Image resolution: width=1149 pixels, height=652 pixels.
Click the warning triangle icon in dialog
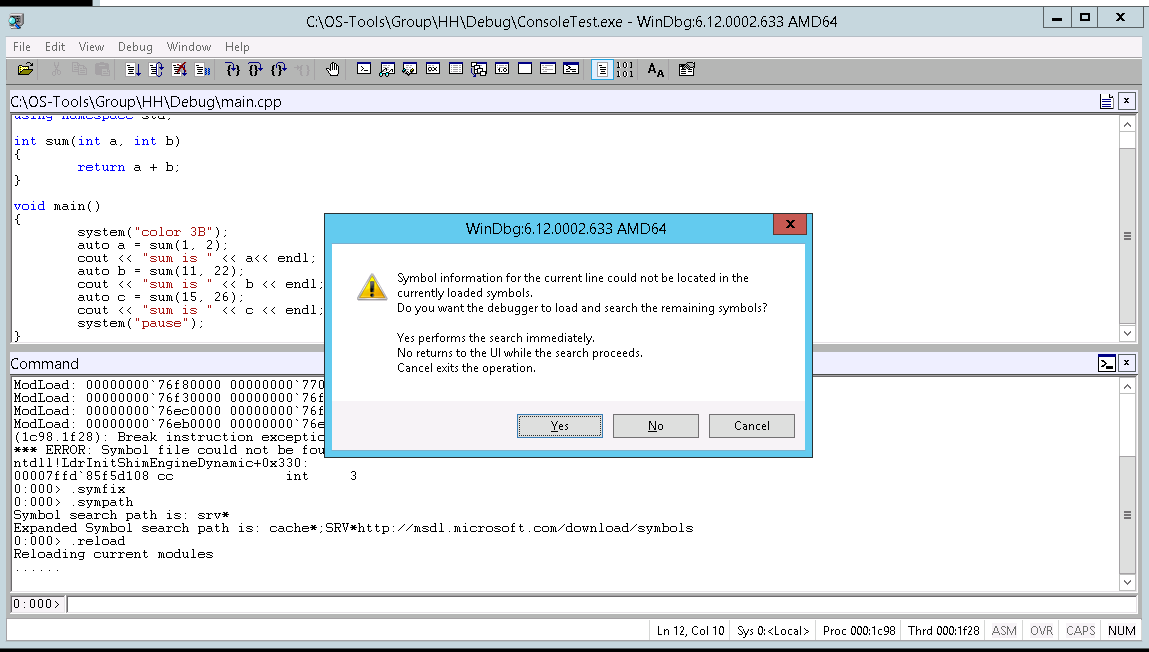point(372,287)
